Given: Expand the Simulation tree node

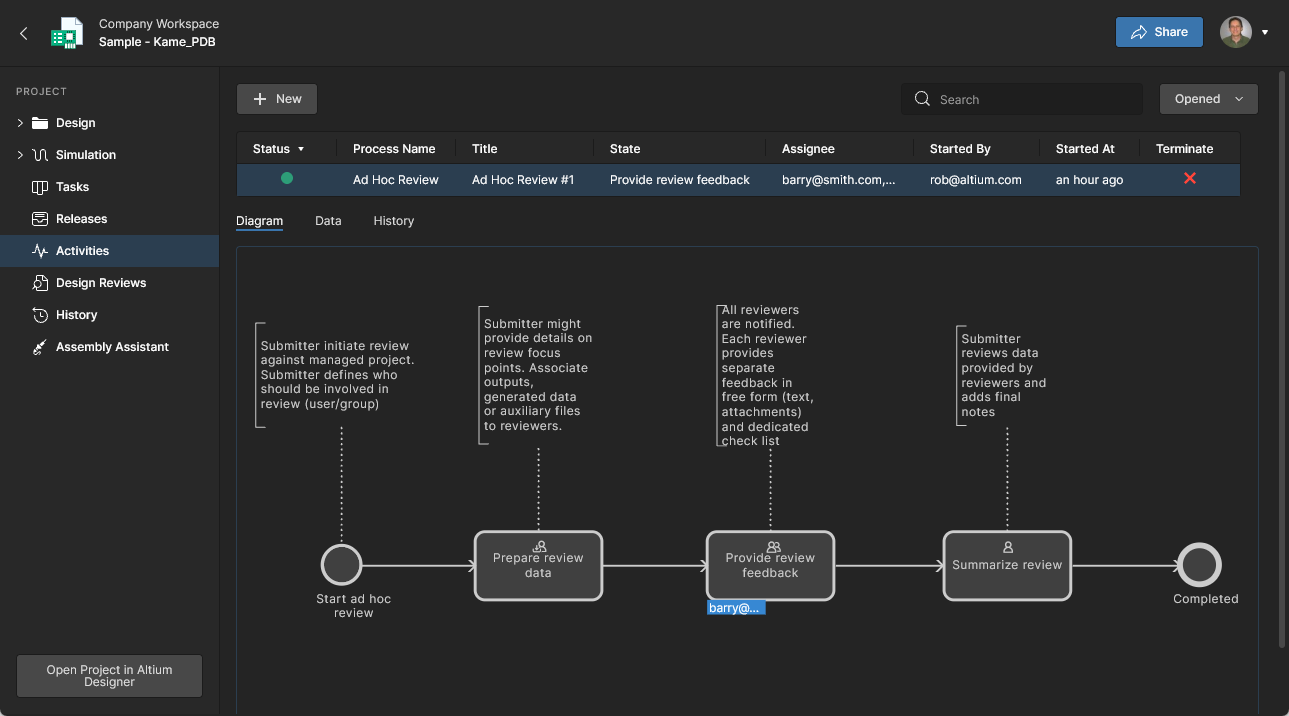Looking at the screenshot, I should coord(20,155).
